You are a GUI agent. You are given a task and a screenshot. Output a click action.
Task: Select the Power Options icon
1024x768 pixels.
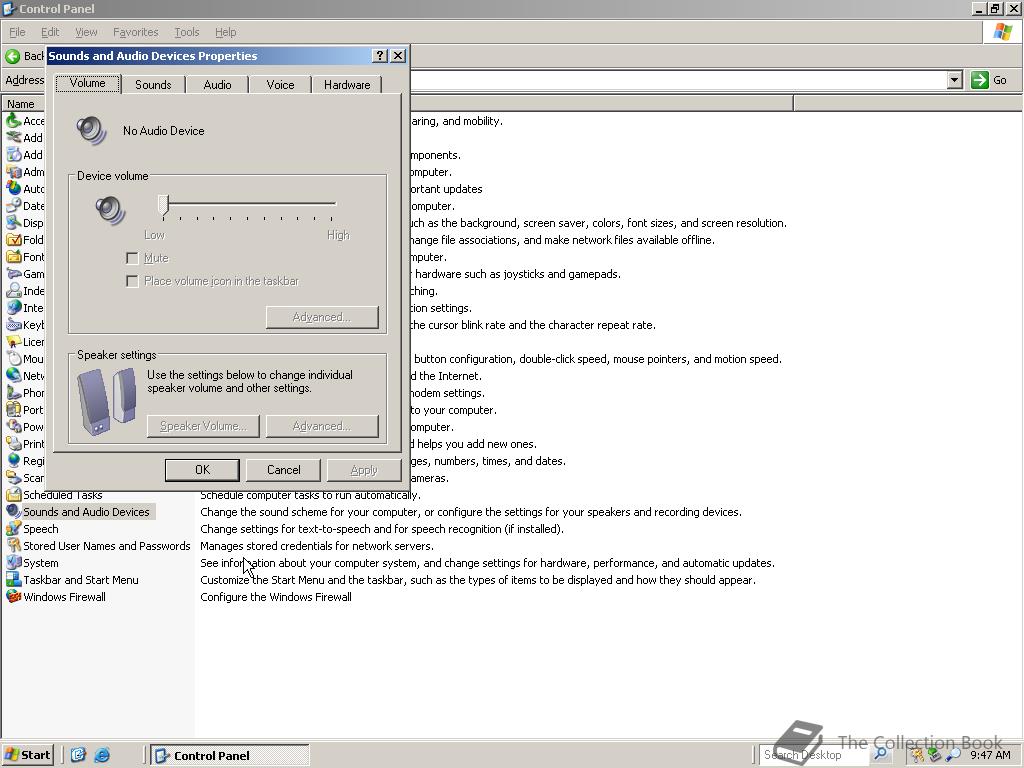click(x=14, y=426)
